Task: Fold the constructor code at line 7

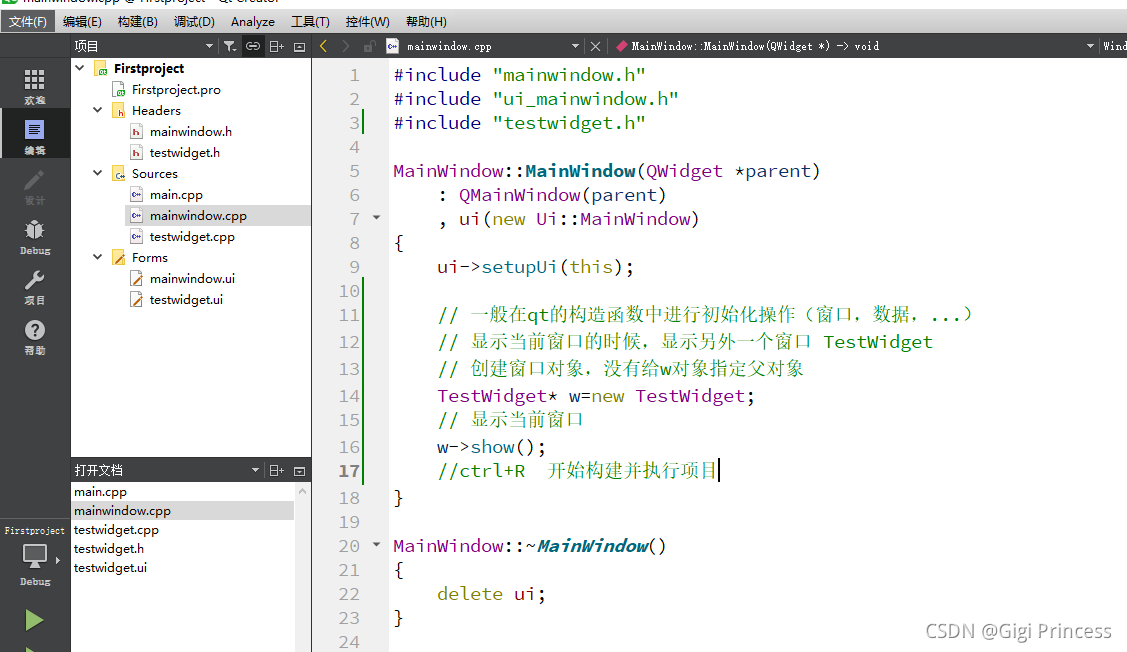Action: (x=376, y=217)
